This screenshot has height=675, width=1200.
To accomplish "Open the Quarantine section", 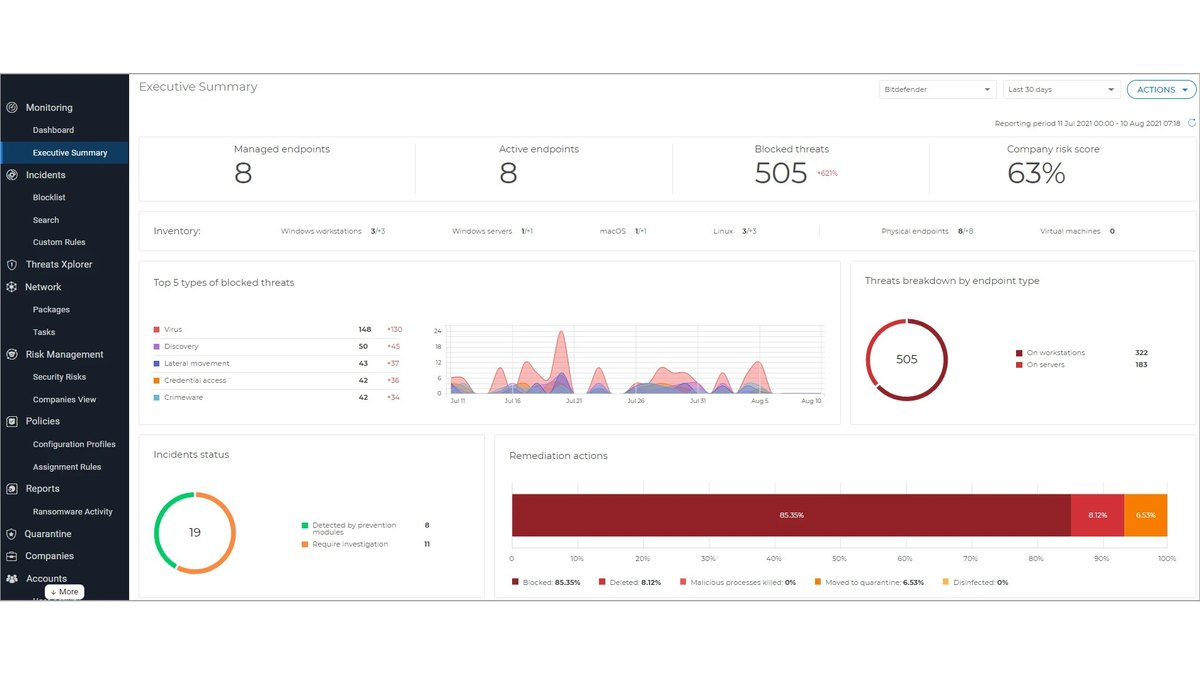I will (48, 534).
